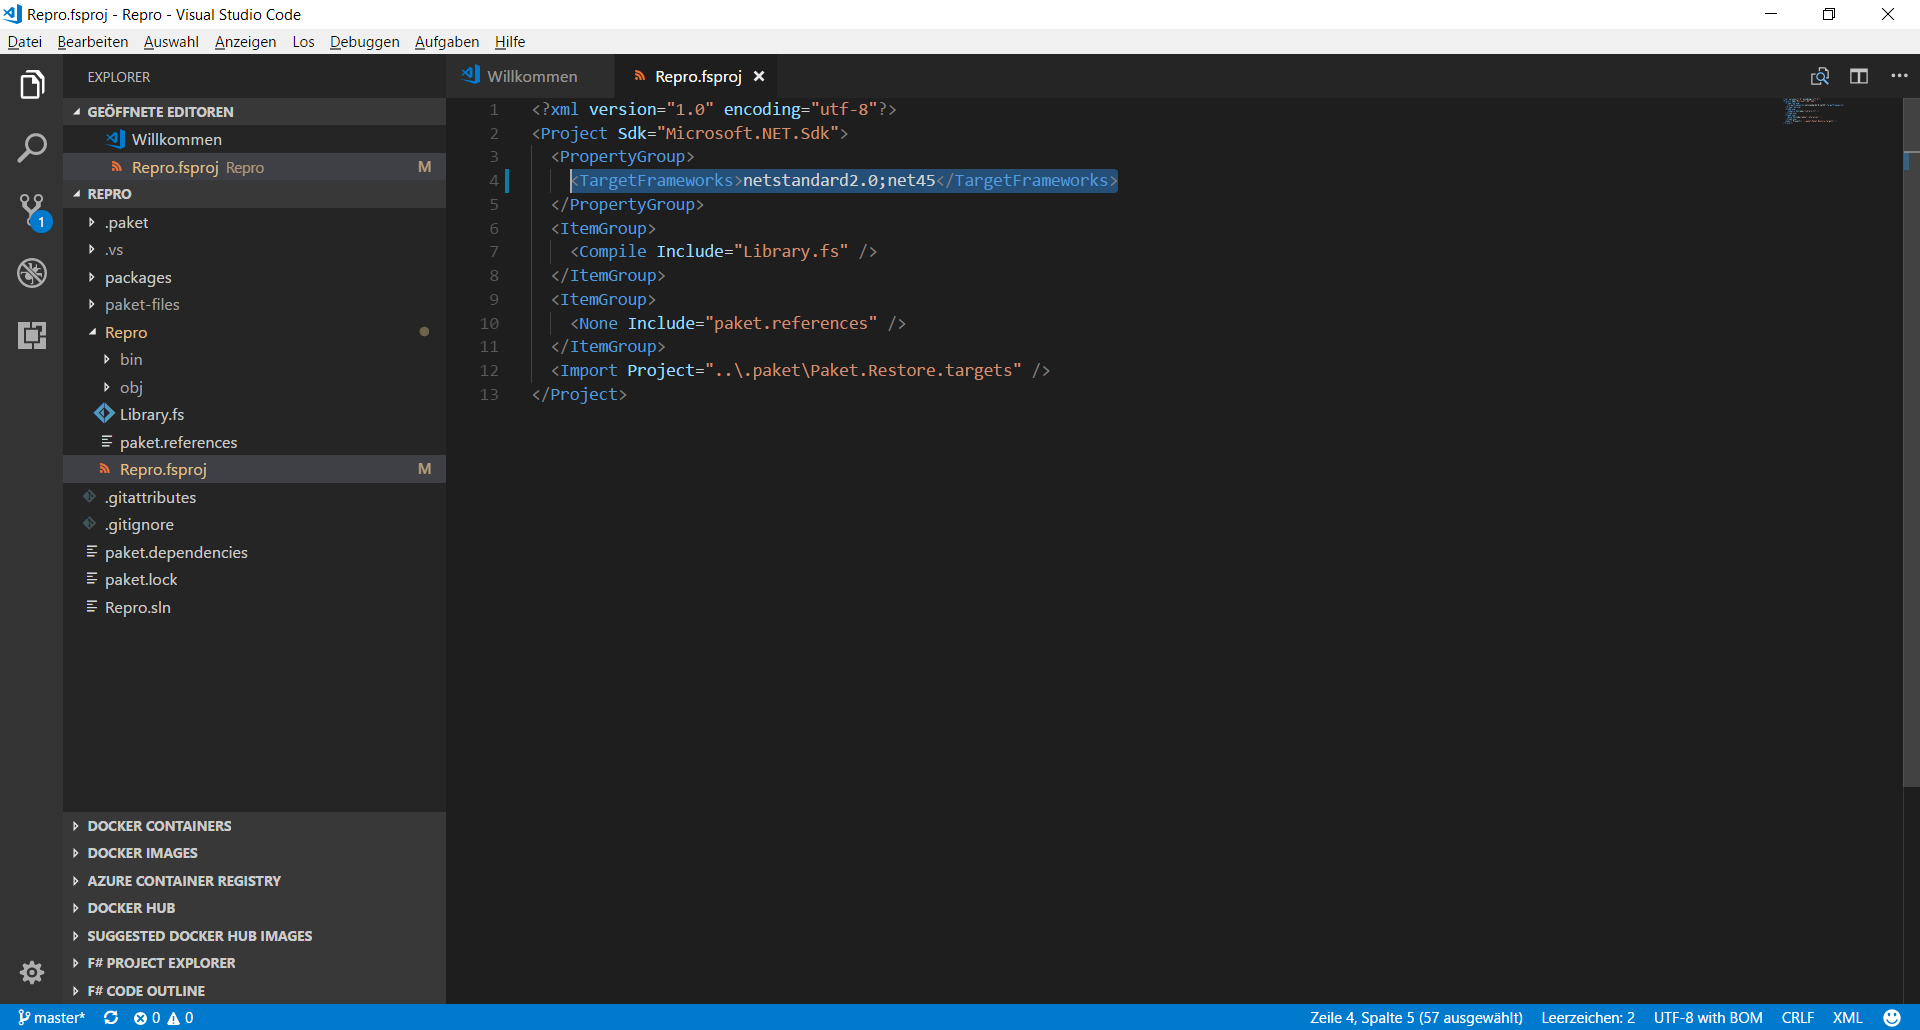Open the Datei menu
This screenshot has height=1030, width=1920.
coord(25,41)
